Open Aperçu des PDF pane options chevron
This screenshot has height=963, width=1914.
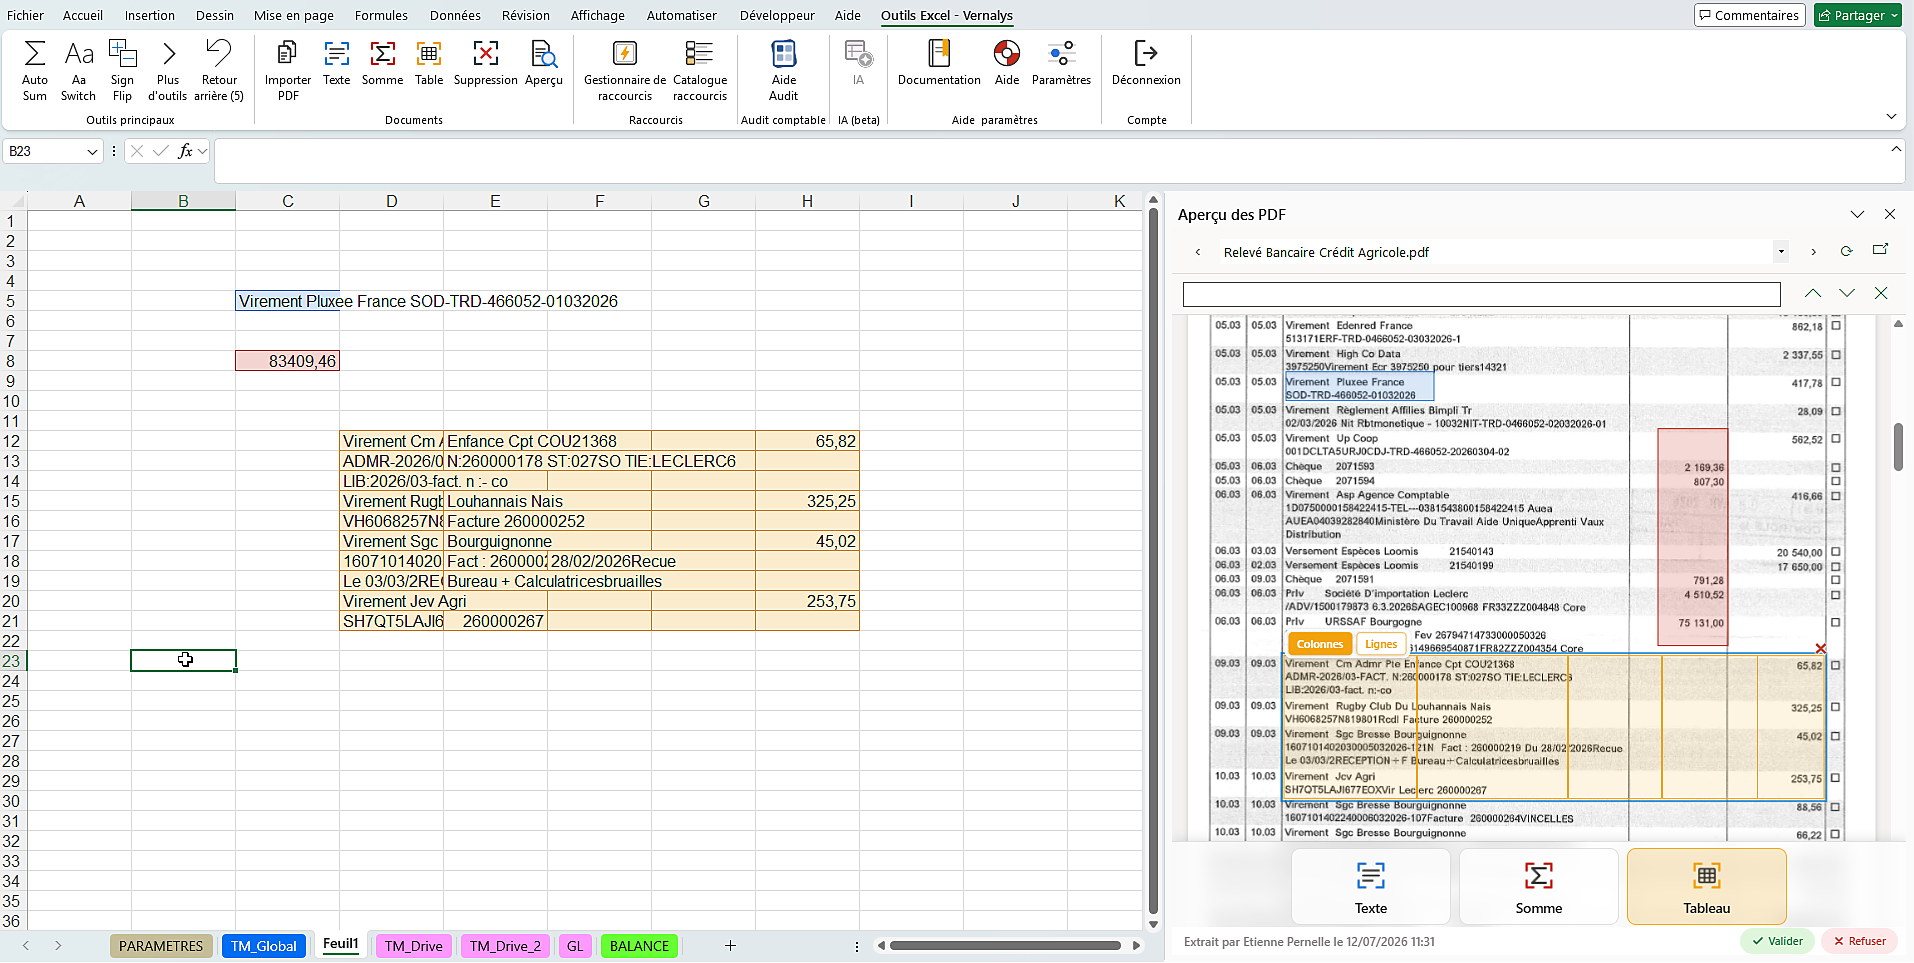click(1857, 214)
